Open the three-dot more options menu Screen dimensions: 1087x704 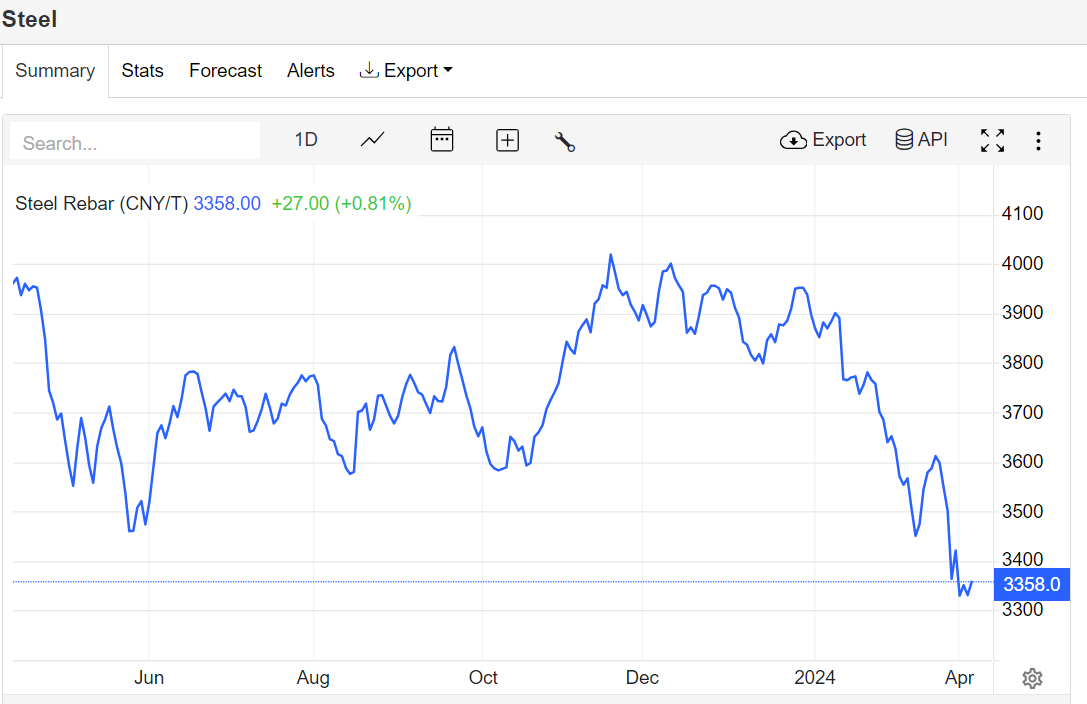coord(1038,141)
